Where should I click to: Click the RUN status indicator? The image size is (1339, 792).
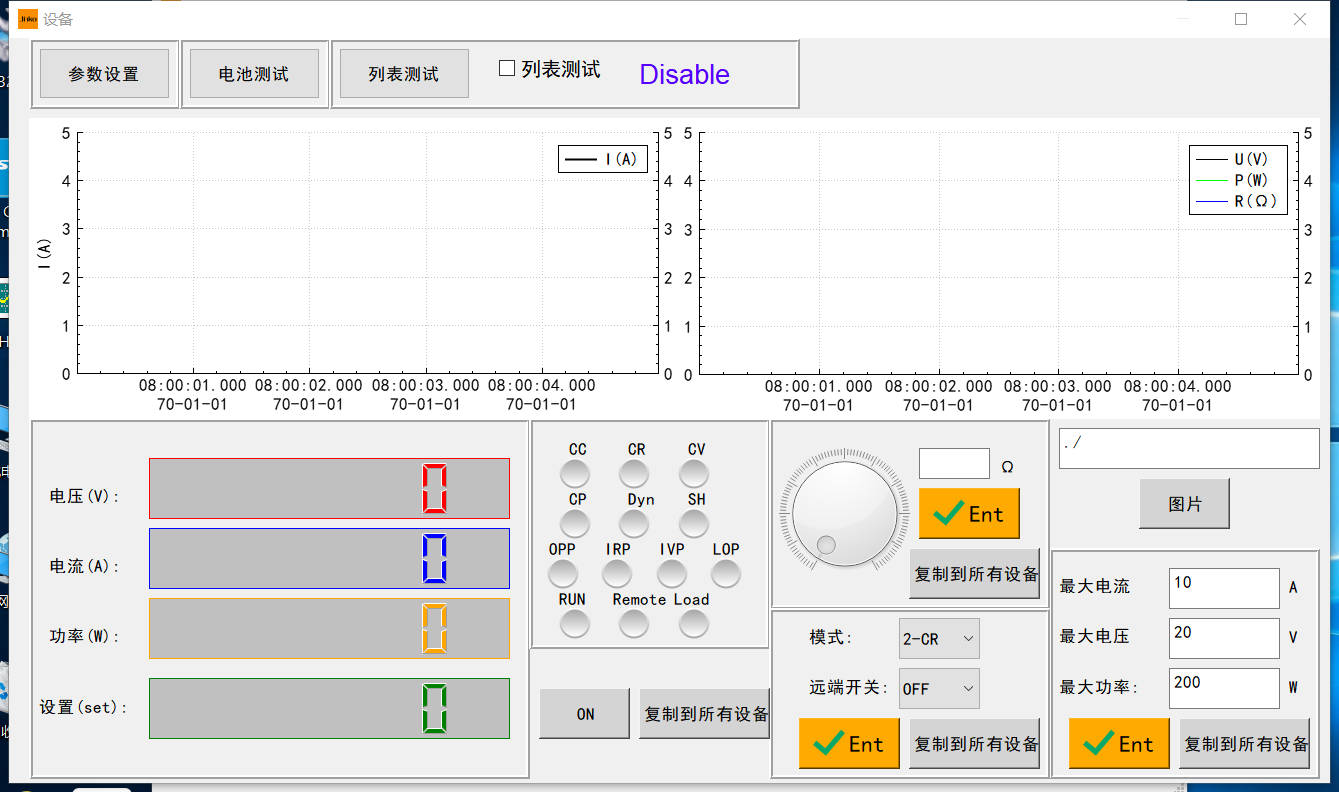pyautogui.click(x=575, y=624)
